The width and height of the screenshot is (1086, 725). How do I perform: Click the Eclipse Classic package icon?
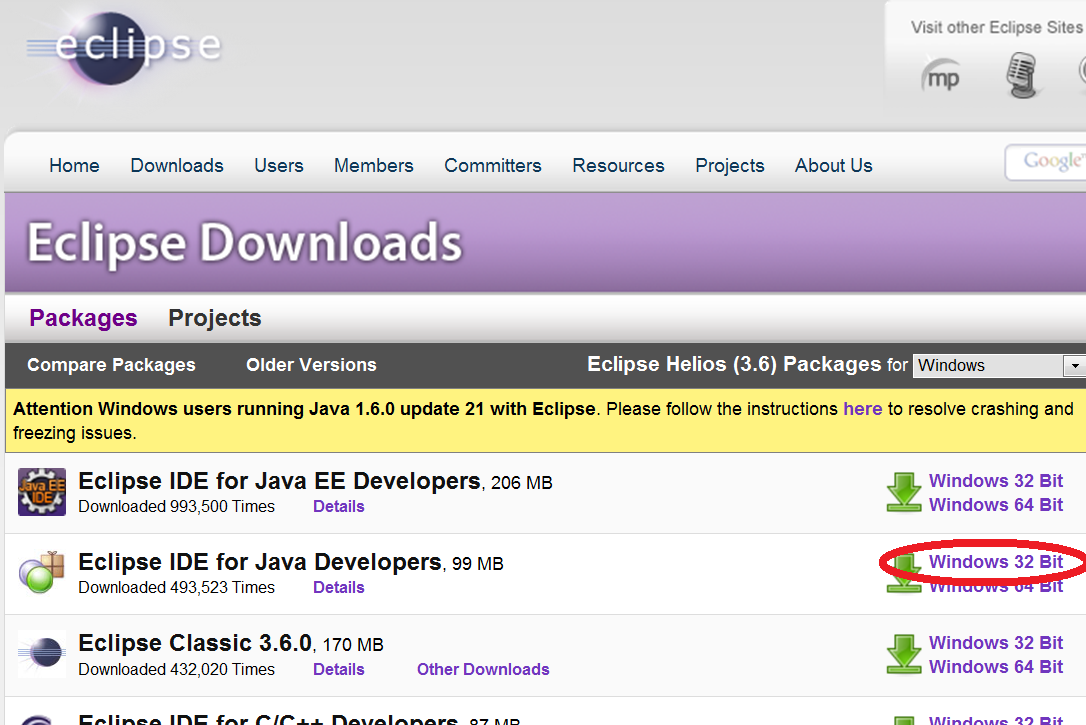42,654
